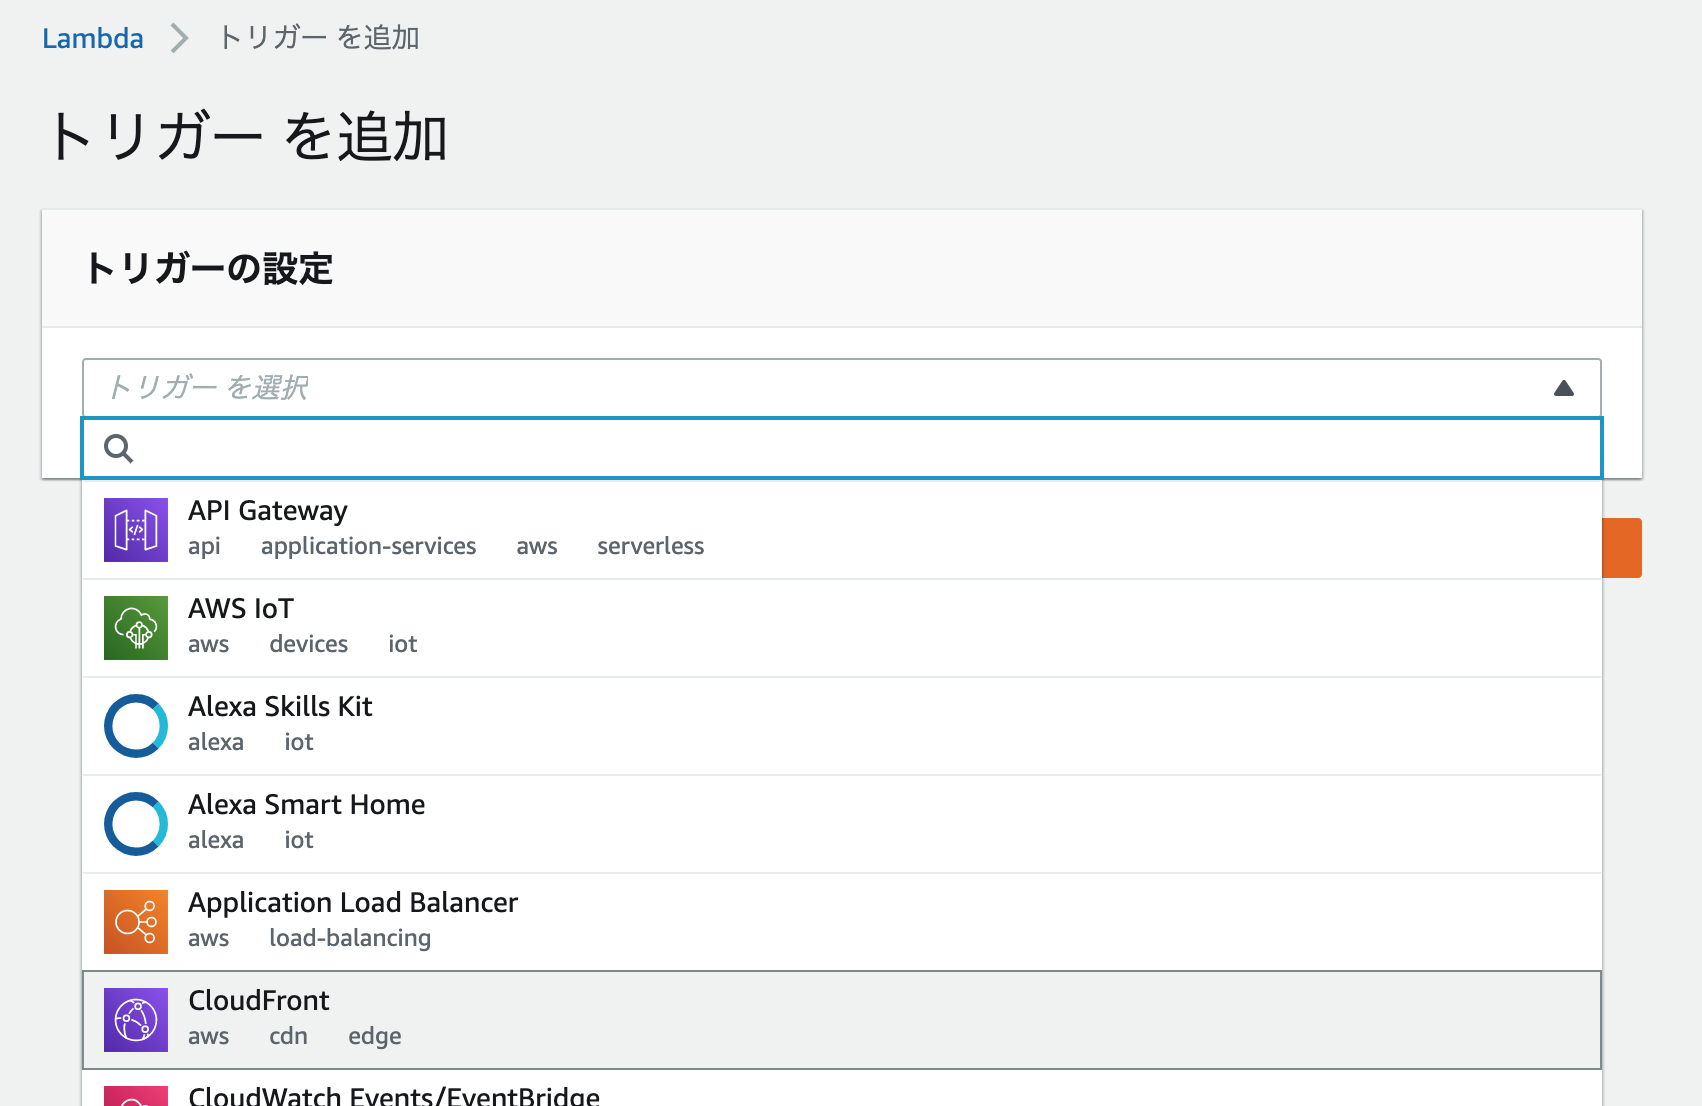Click the application-services tag under API Gateway
The image size is (1702, 1106).
(368, 546)
